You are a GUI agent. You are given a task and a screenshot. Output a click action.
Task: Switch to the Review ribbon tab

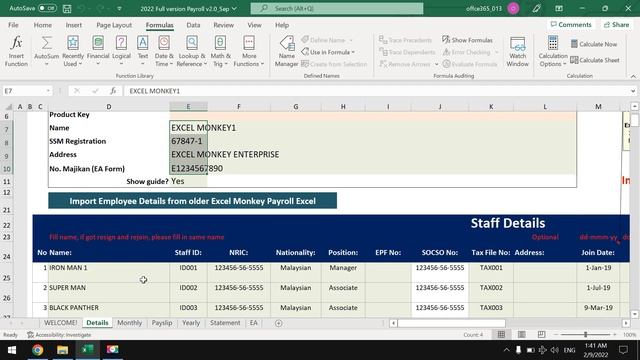[x=223, y=25]
